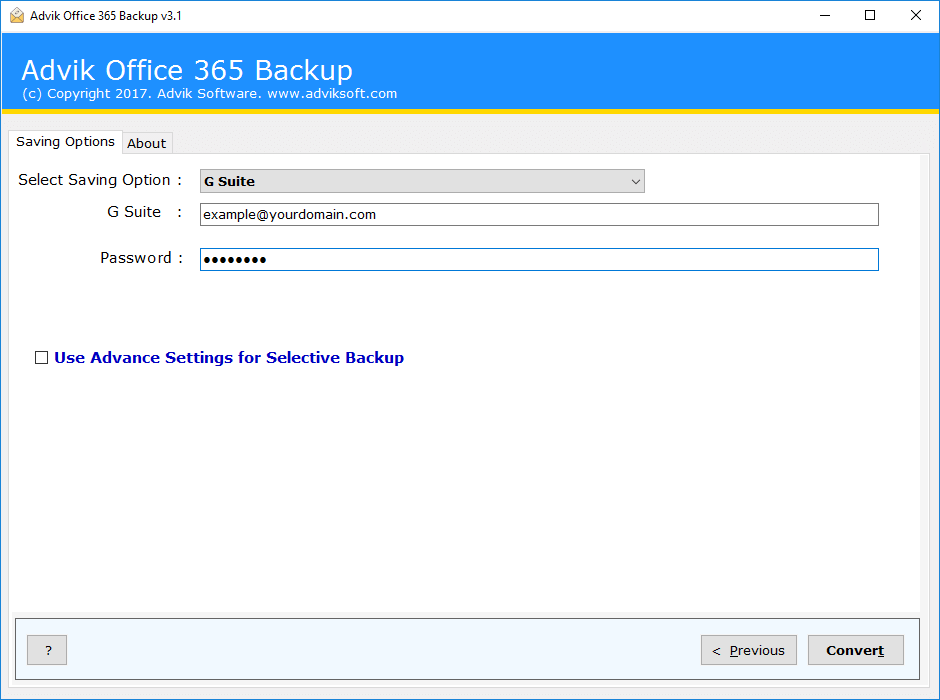
Task: Open the Select Saving Option dropdown
Action: (422, 181)
